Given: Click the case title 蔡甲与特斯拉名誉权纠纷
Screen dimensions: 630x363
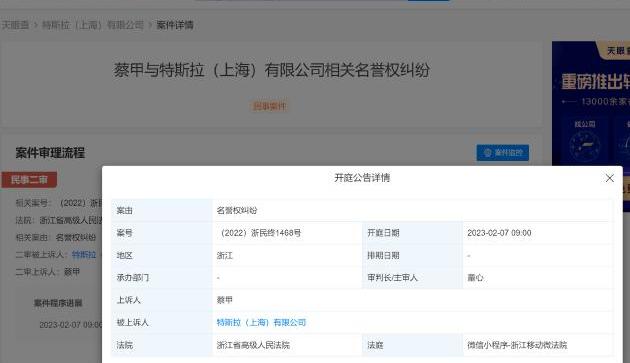Looking at the screenshot, I should pos(272,70).
